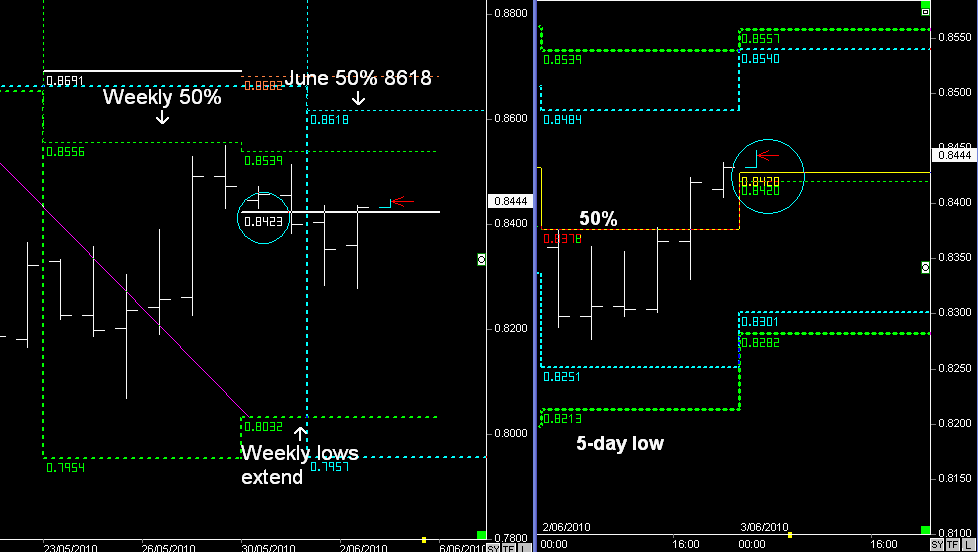978x552 pixels.
Task: Click the 0.8300 price axis value
Action: click(x=956, y=312)
